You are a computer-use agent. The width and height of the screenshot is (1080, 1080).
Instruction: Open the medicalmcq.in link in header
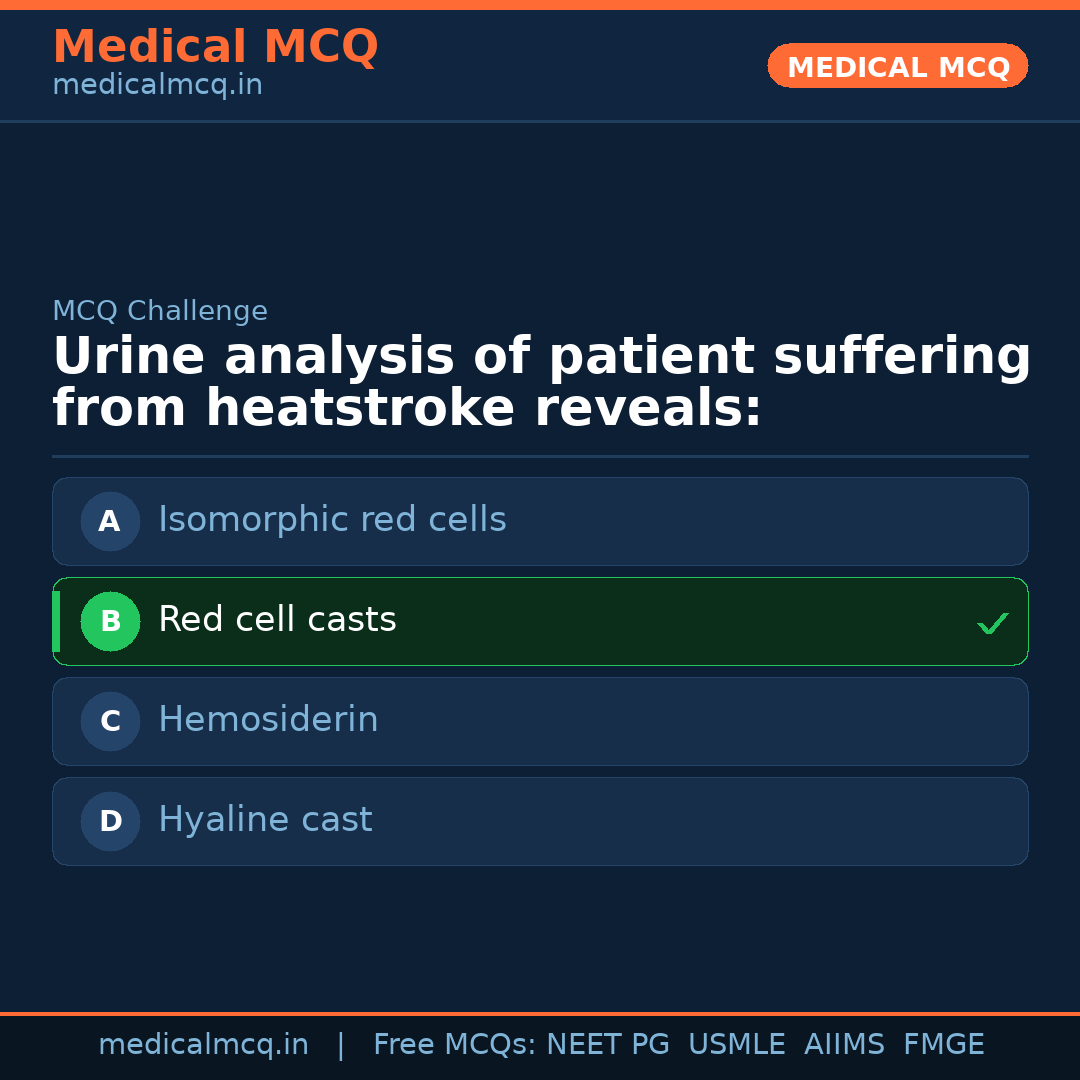(x=157, y=86)
